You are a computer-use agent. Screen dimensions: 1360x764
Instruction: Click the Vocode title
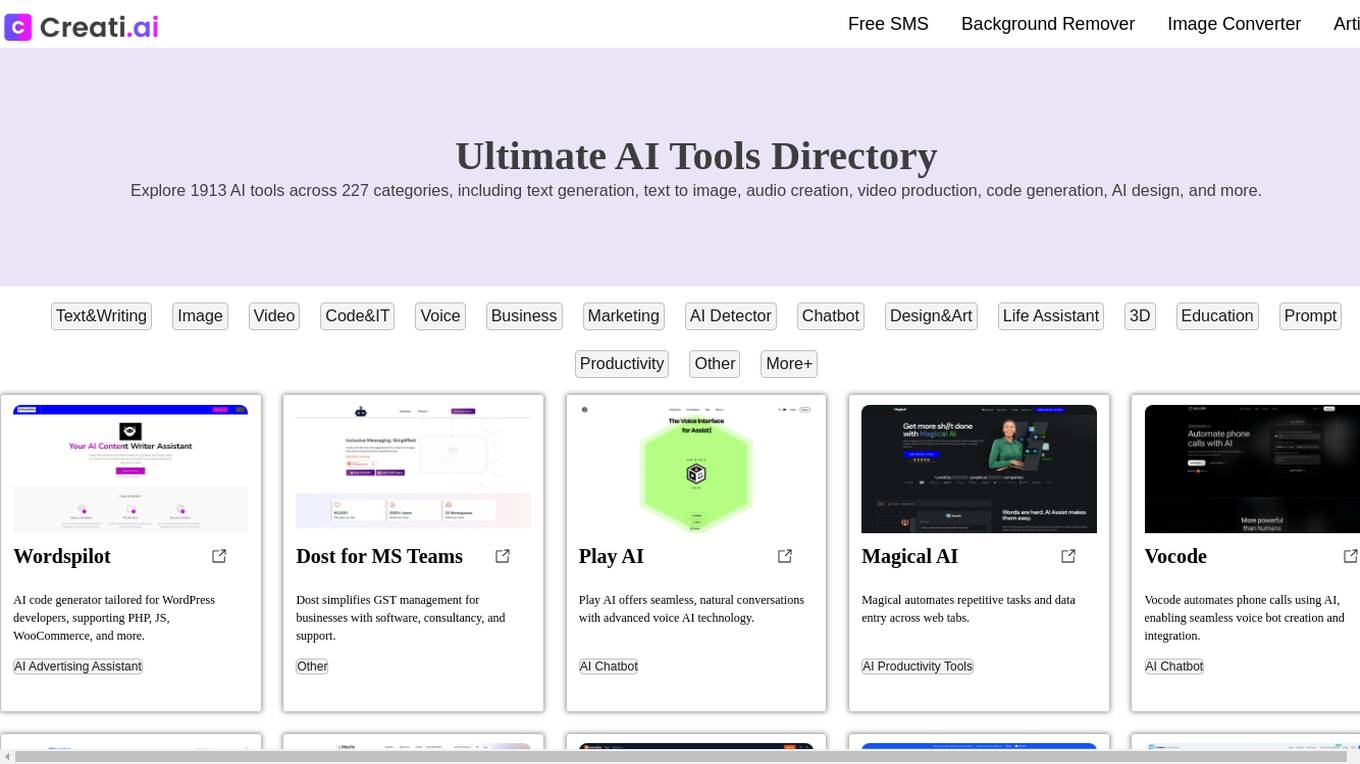1176,557
